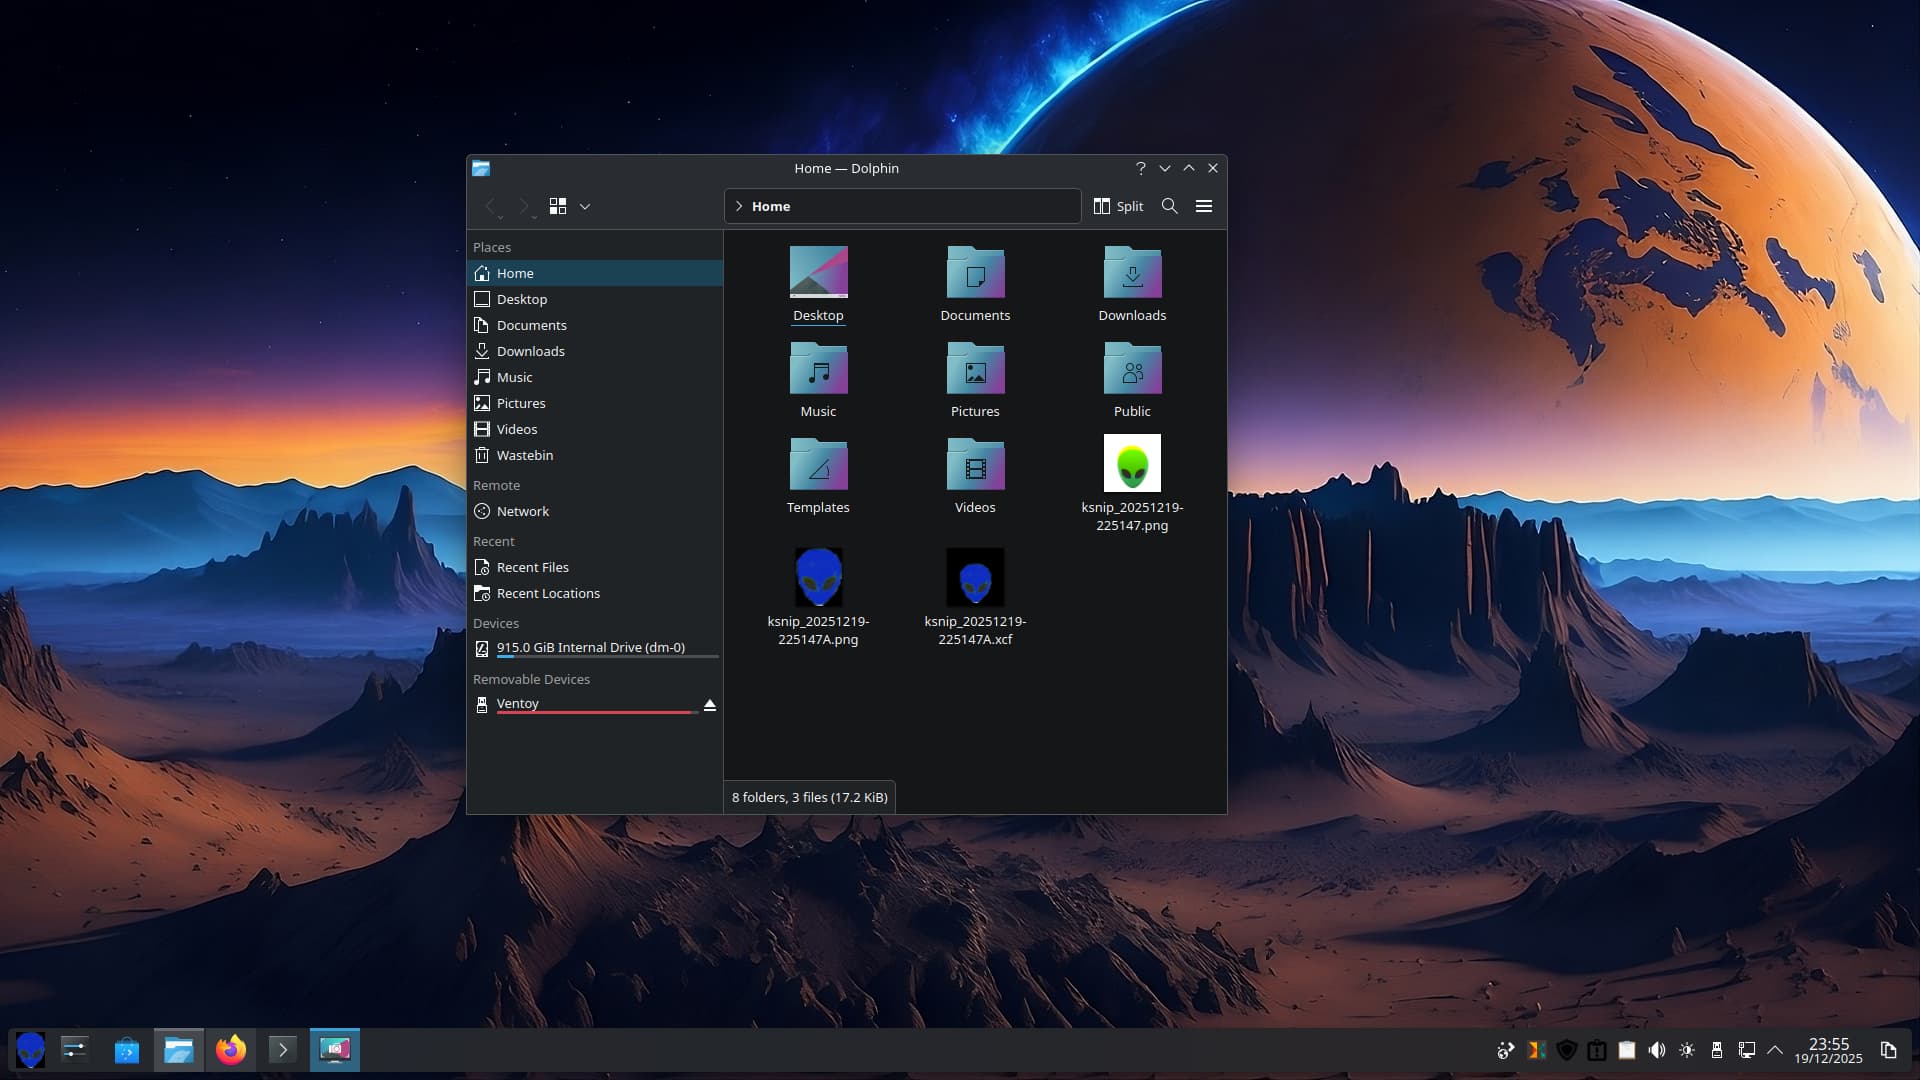The image size is (1920, 1080).
Task: Expand hidden system tray icons arrow
Action: point(1775,1050)
